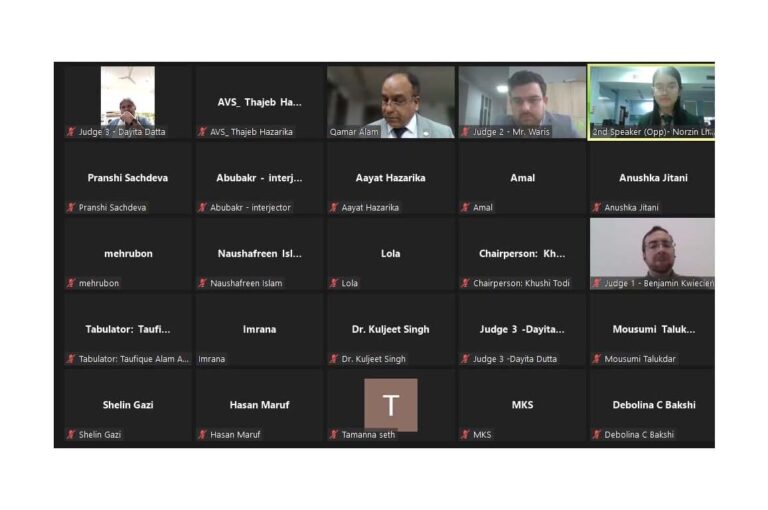Click muted mic icon beside Hasan Maruf caption

tap(202, 434)
